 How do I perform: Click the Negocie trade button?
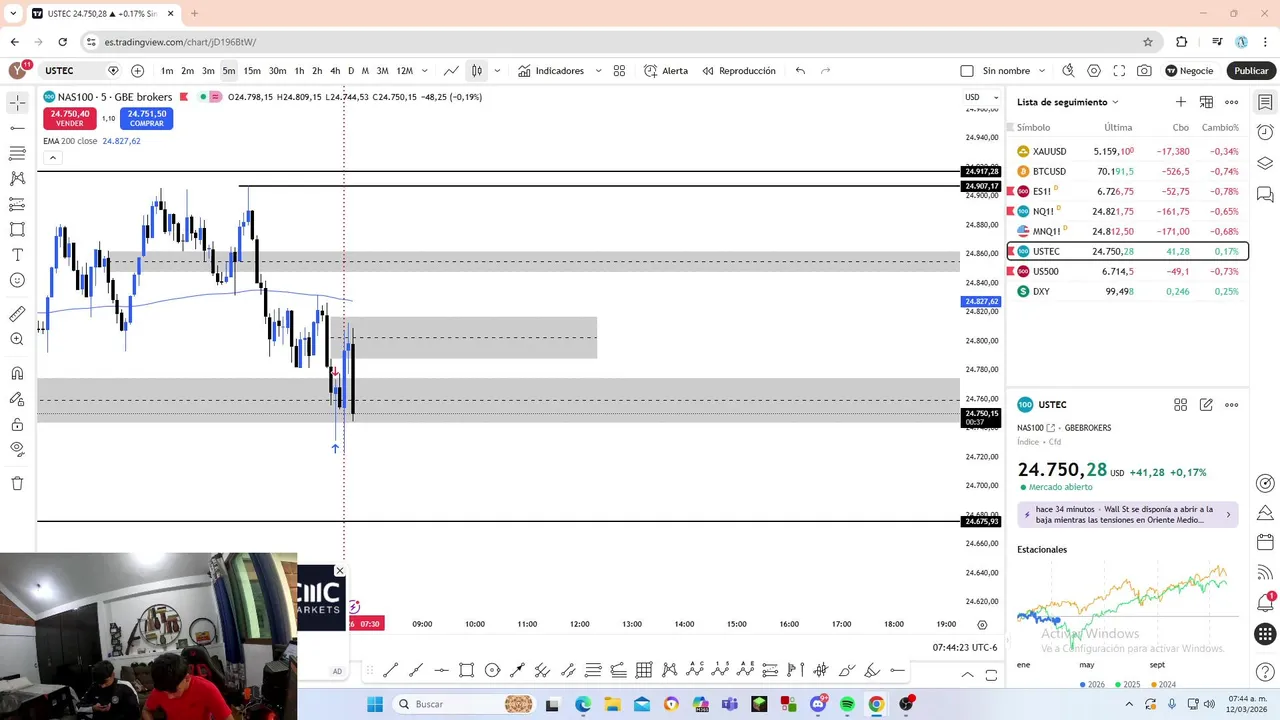click(1189, 71)
